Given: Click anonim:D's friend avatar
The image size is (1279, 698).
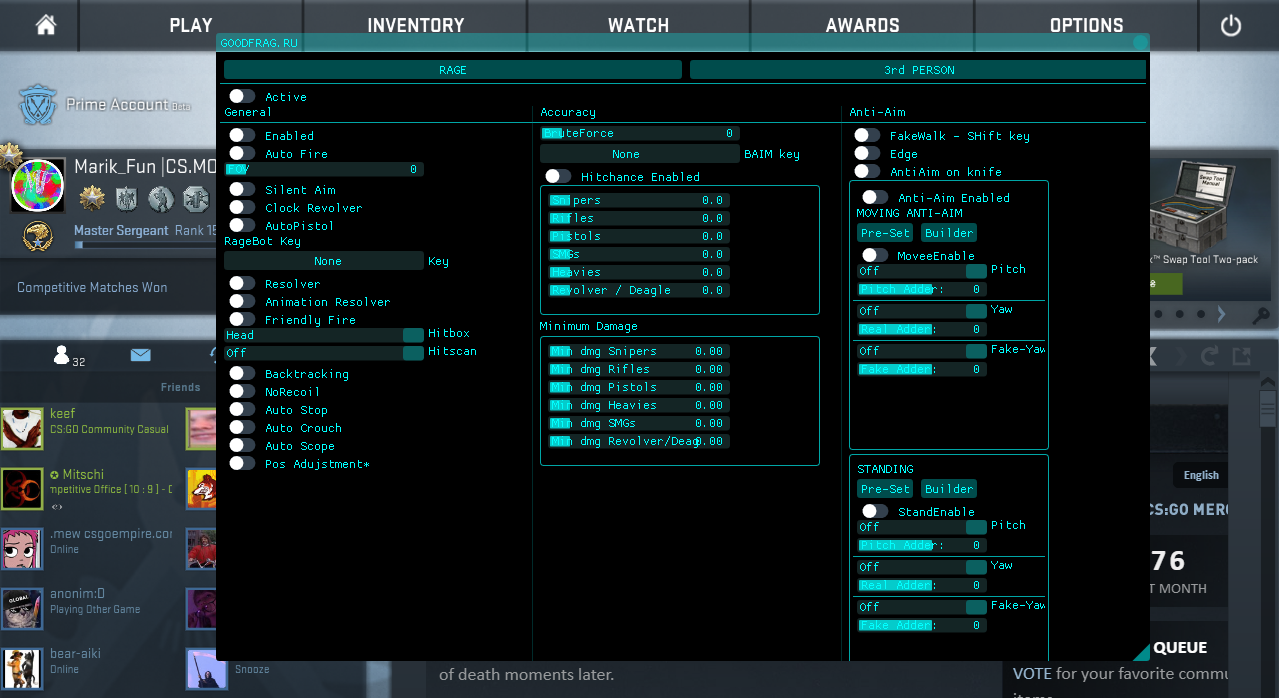Looking at the screenshot, I should coord(22,609).
